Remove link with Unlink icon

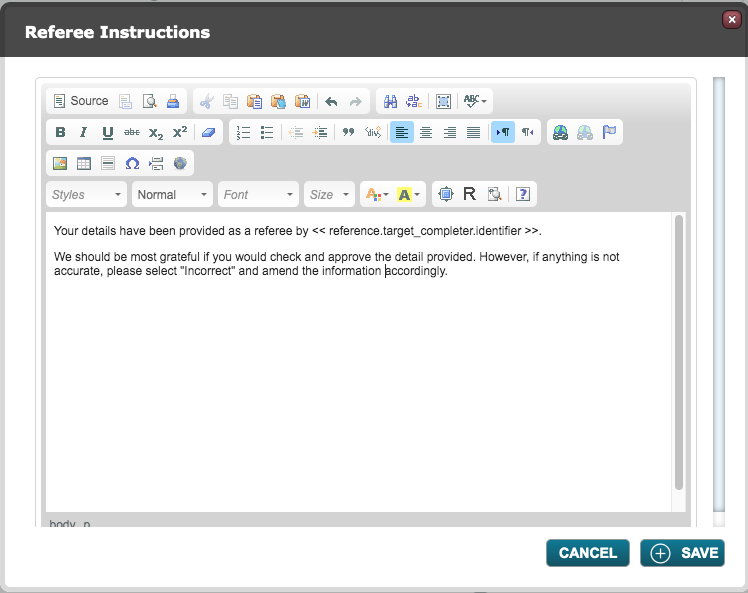click(x=585, y=132)
